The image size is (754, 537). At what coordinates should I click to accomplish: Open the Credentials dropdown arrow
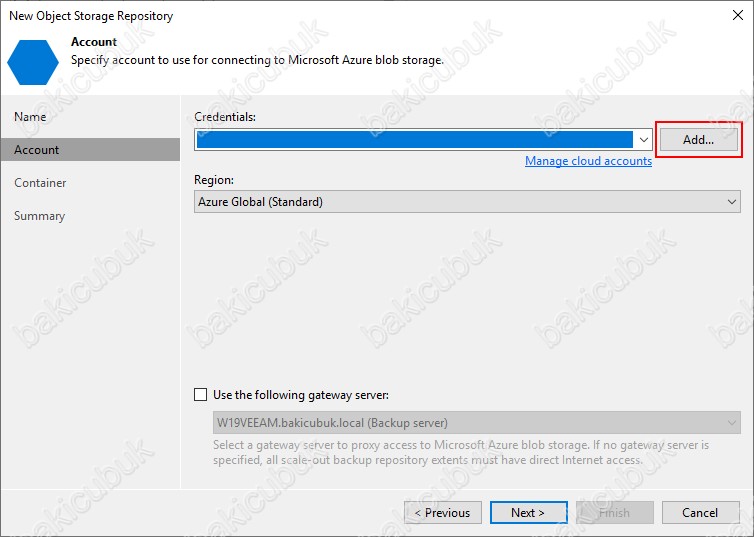coord(644,140)
